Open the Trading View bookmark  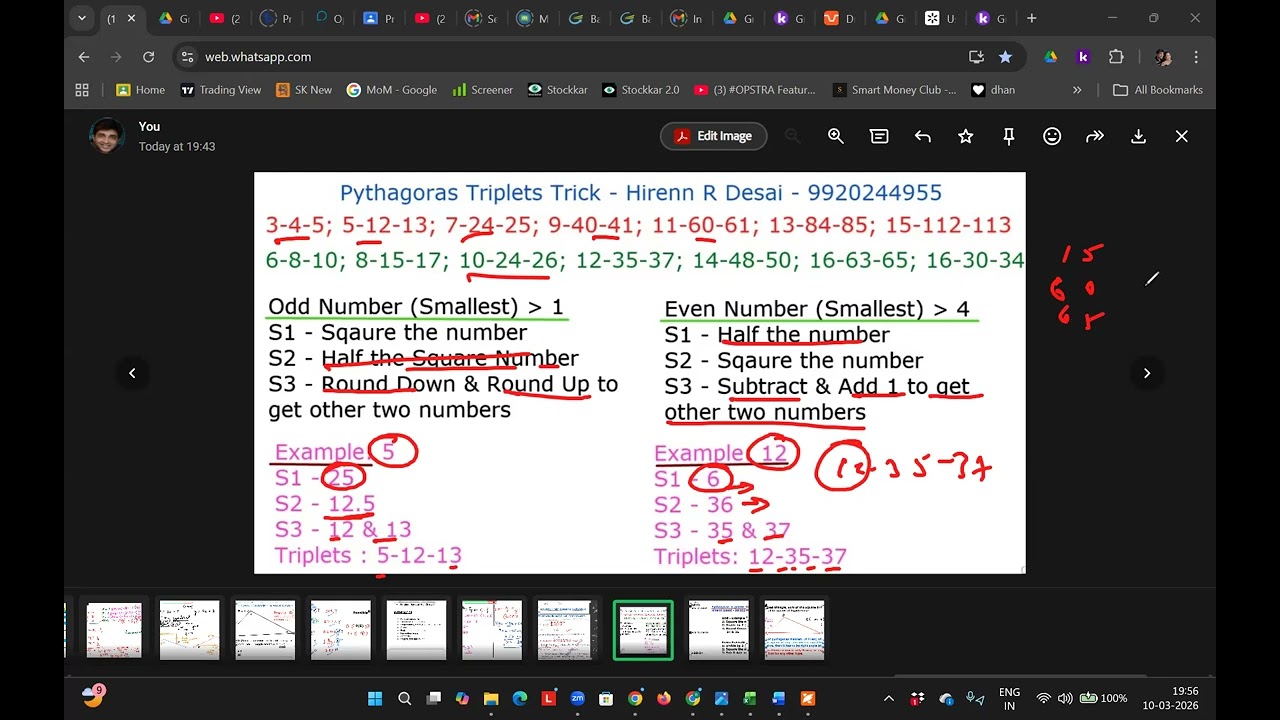[x=220, y=90]
